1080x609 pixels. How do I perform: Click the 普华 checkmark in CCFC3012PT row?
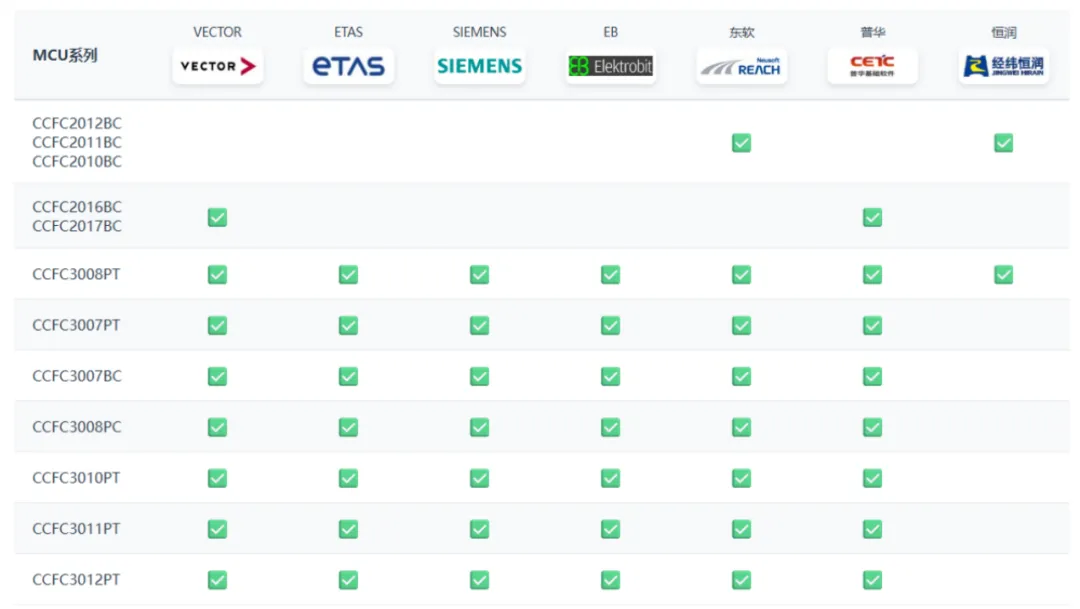(873, 580)
